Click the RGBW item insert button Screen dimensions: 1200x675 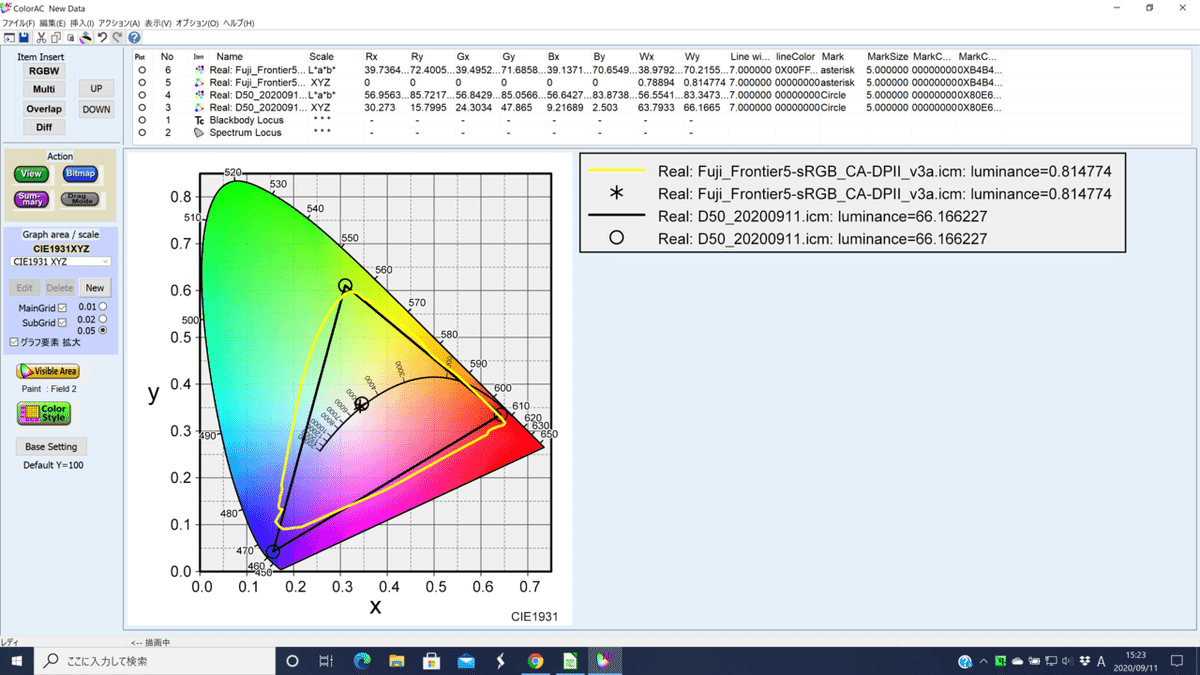click(43, 71)
